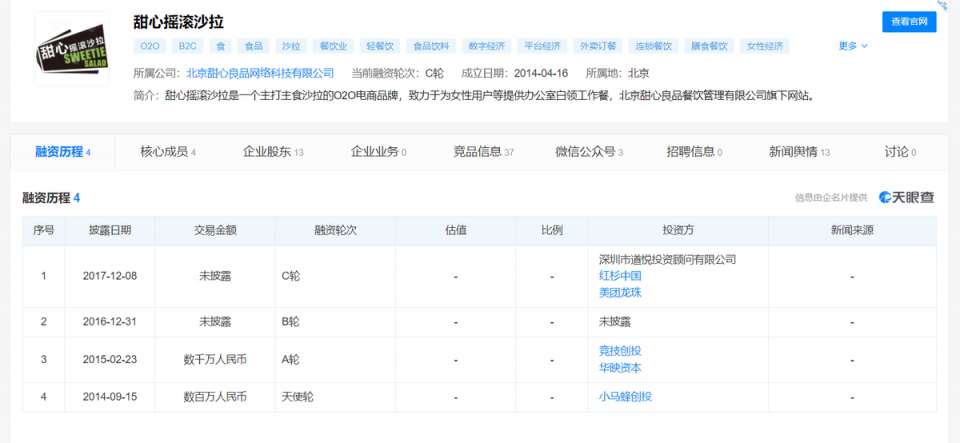The height and width of the screenshot is (443, 960).
Task: Go to the 新闻舆情 tab
Action: 799,152
